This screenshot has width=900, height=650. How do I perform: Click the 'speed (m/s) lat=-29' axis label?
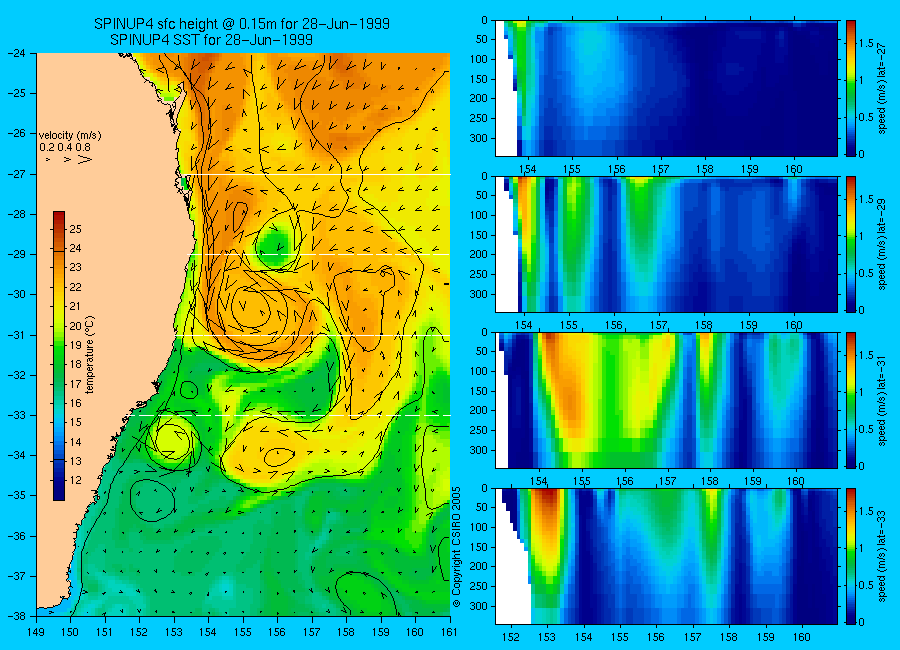[882, 245]
